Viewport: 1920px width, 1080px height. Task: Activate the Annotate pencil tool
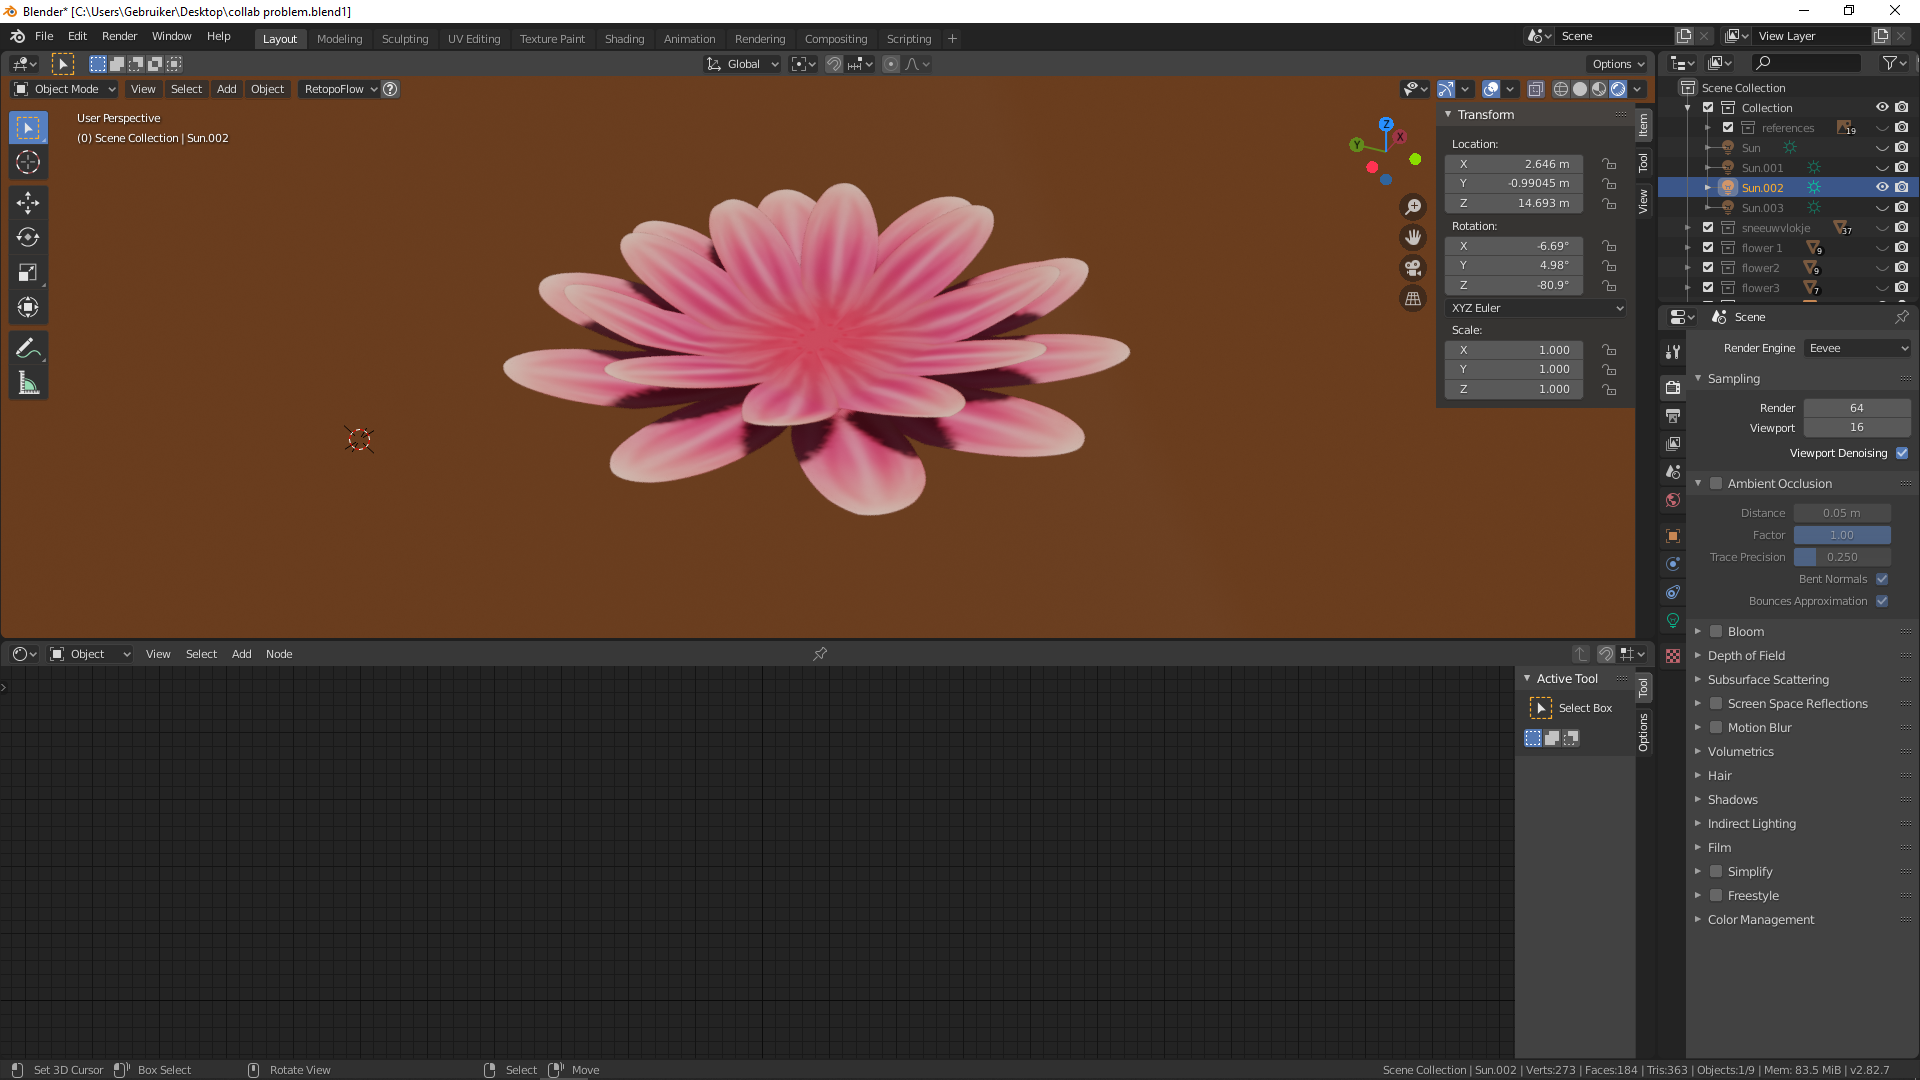28,348
